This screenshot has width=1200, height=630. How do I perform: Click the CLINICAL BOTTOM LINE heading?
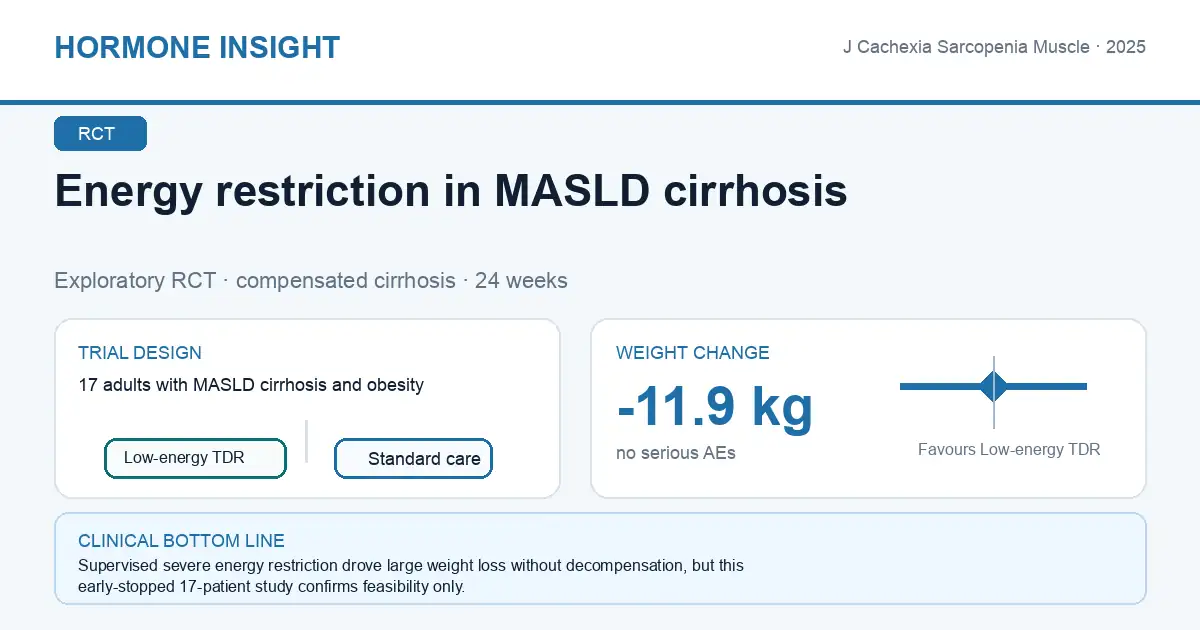(x=181, y=541)
